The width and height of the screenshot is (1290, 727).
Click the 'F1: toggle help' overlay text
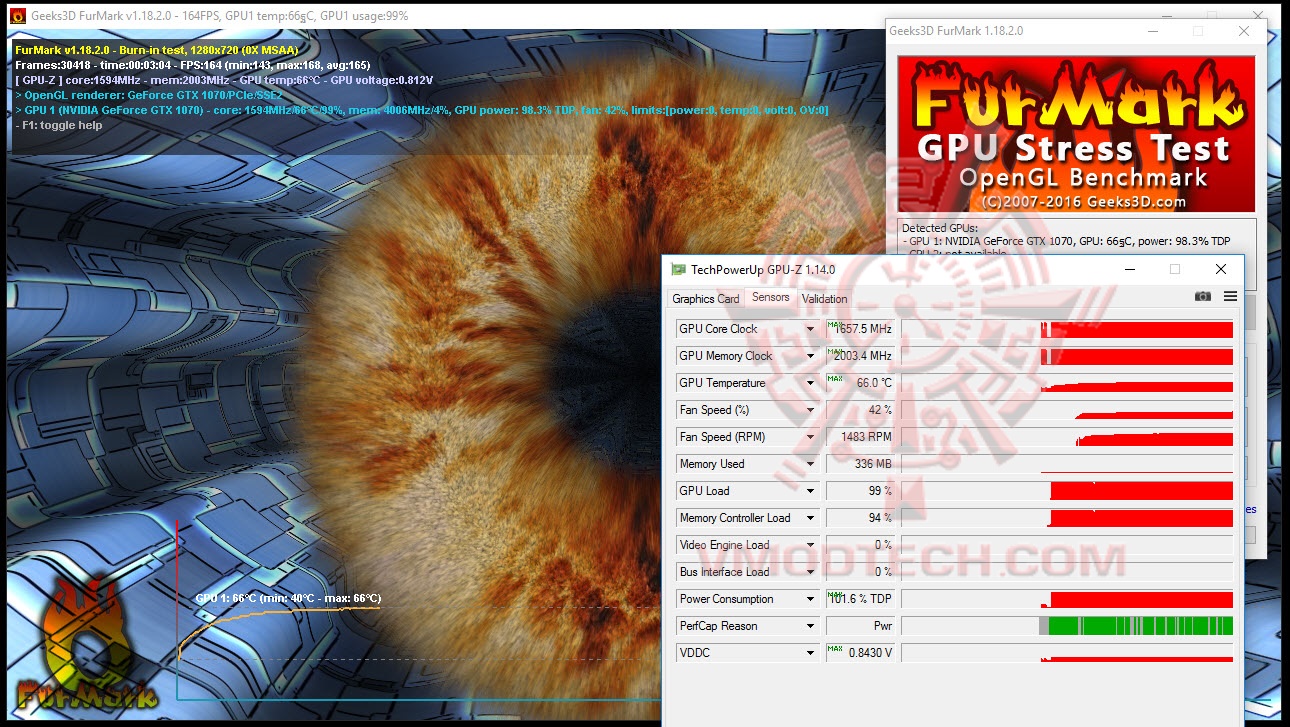(59, 125)
